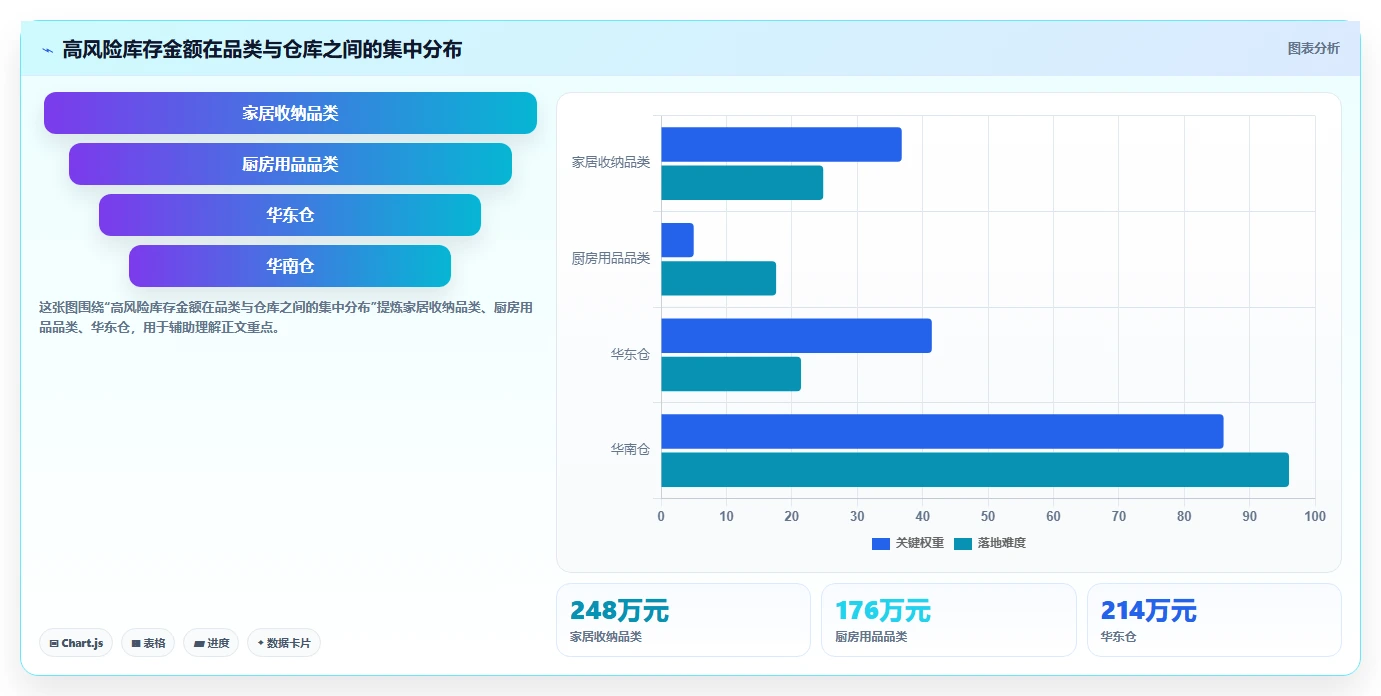
Task: Click the 家居收纳品类 y-axis label
Action: tap(611, 162)
